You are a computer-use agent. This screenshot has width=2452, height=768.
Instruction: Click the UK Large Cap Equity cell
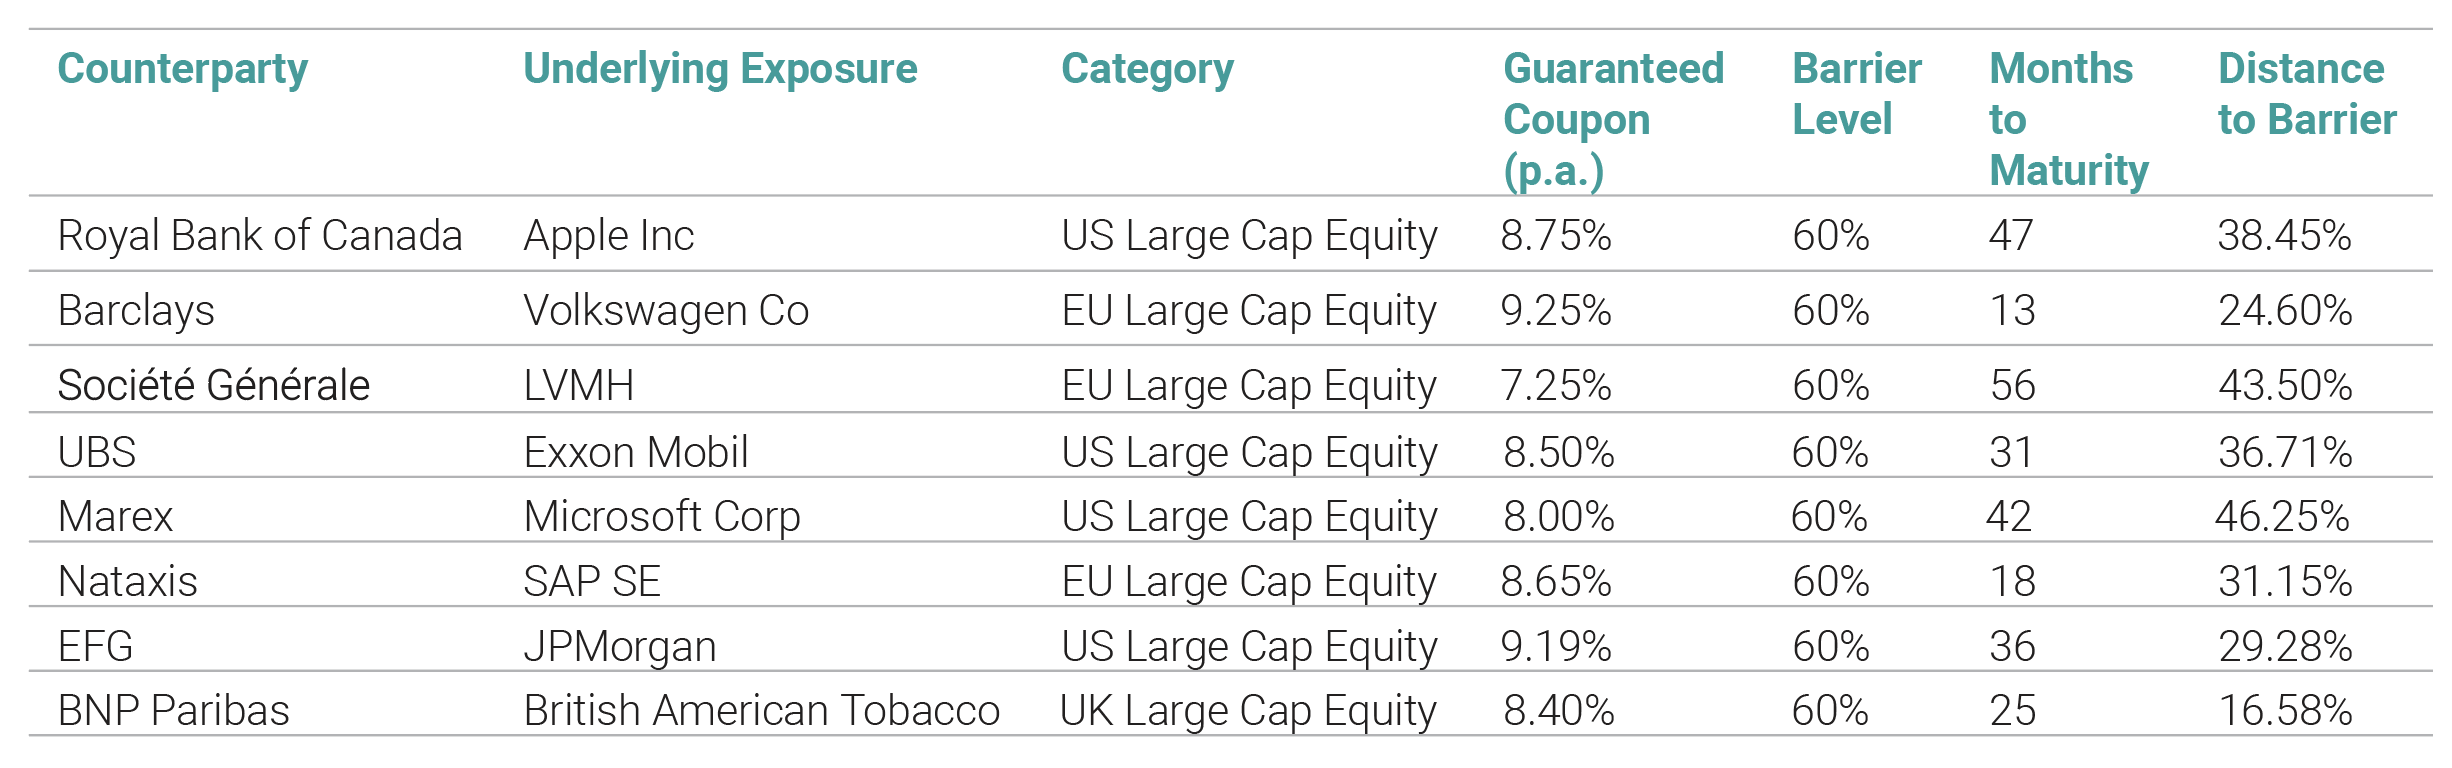pyautogui.click(x=1248, y=711)
